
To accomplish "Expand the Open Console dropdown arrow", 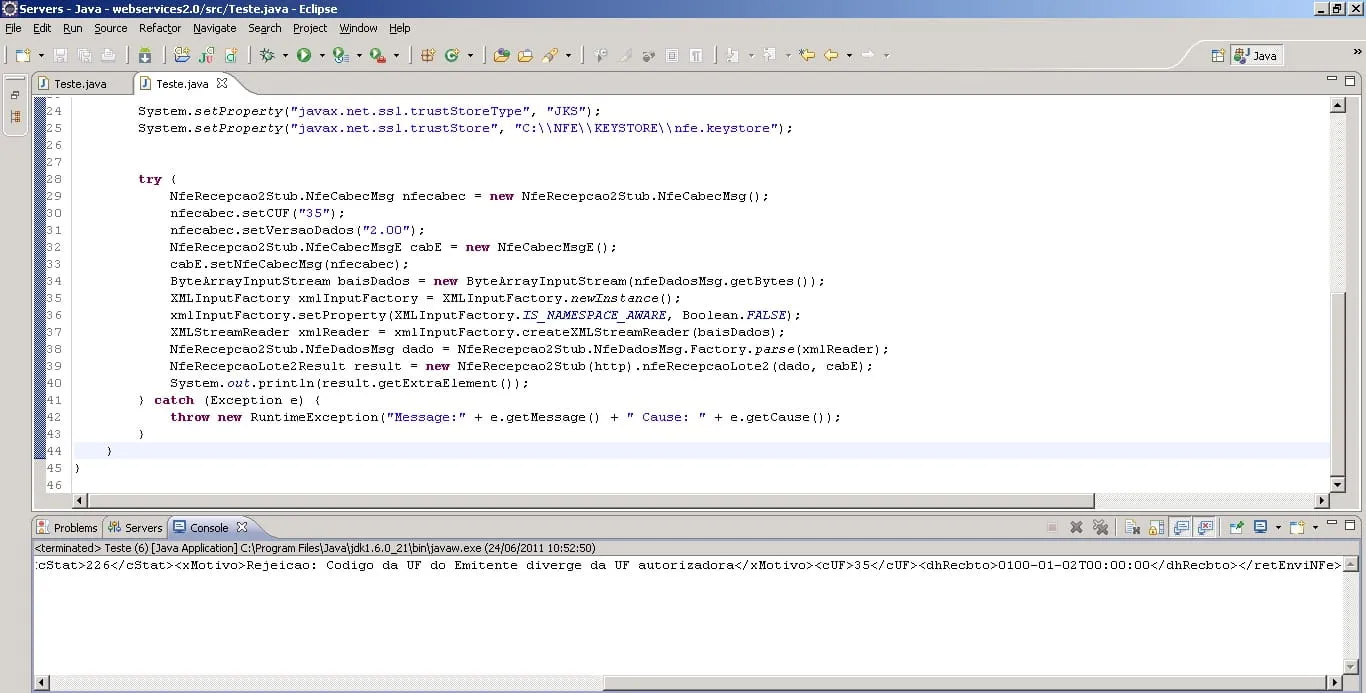I will [x=1315, y=527].
